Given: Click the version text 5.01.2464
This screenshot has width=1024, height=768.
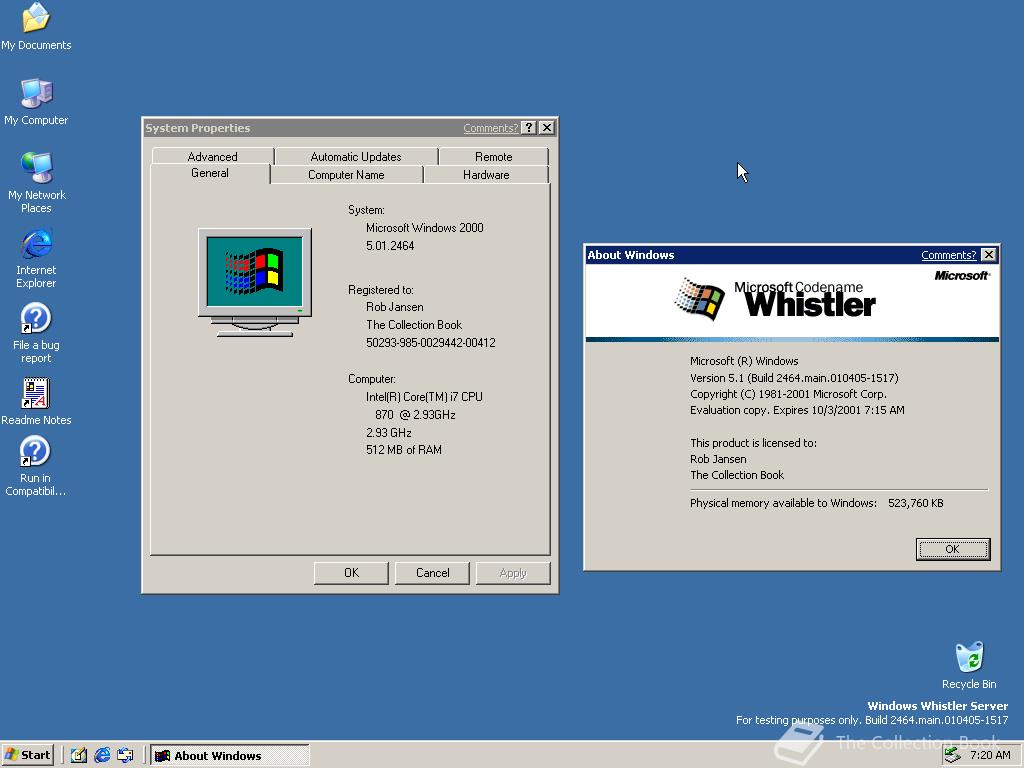Looking at the screenshot, I should click(390, 246).
